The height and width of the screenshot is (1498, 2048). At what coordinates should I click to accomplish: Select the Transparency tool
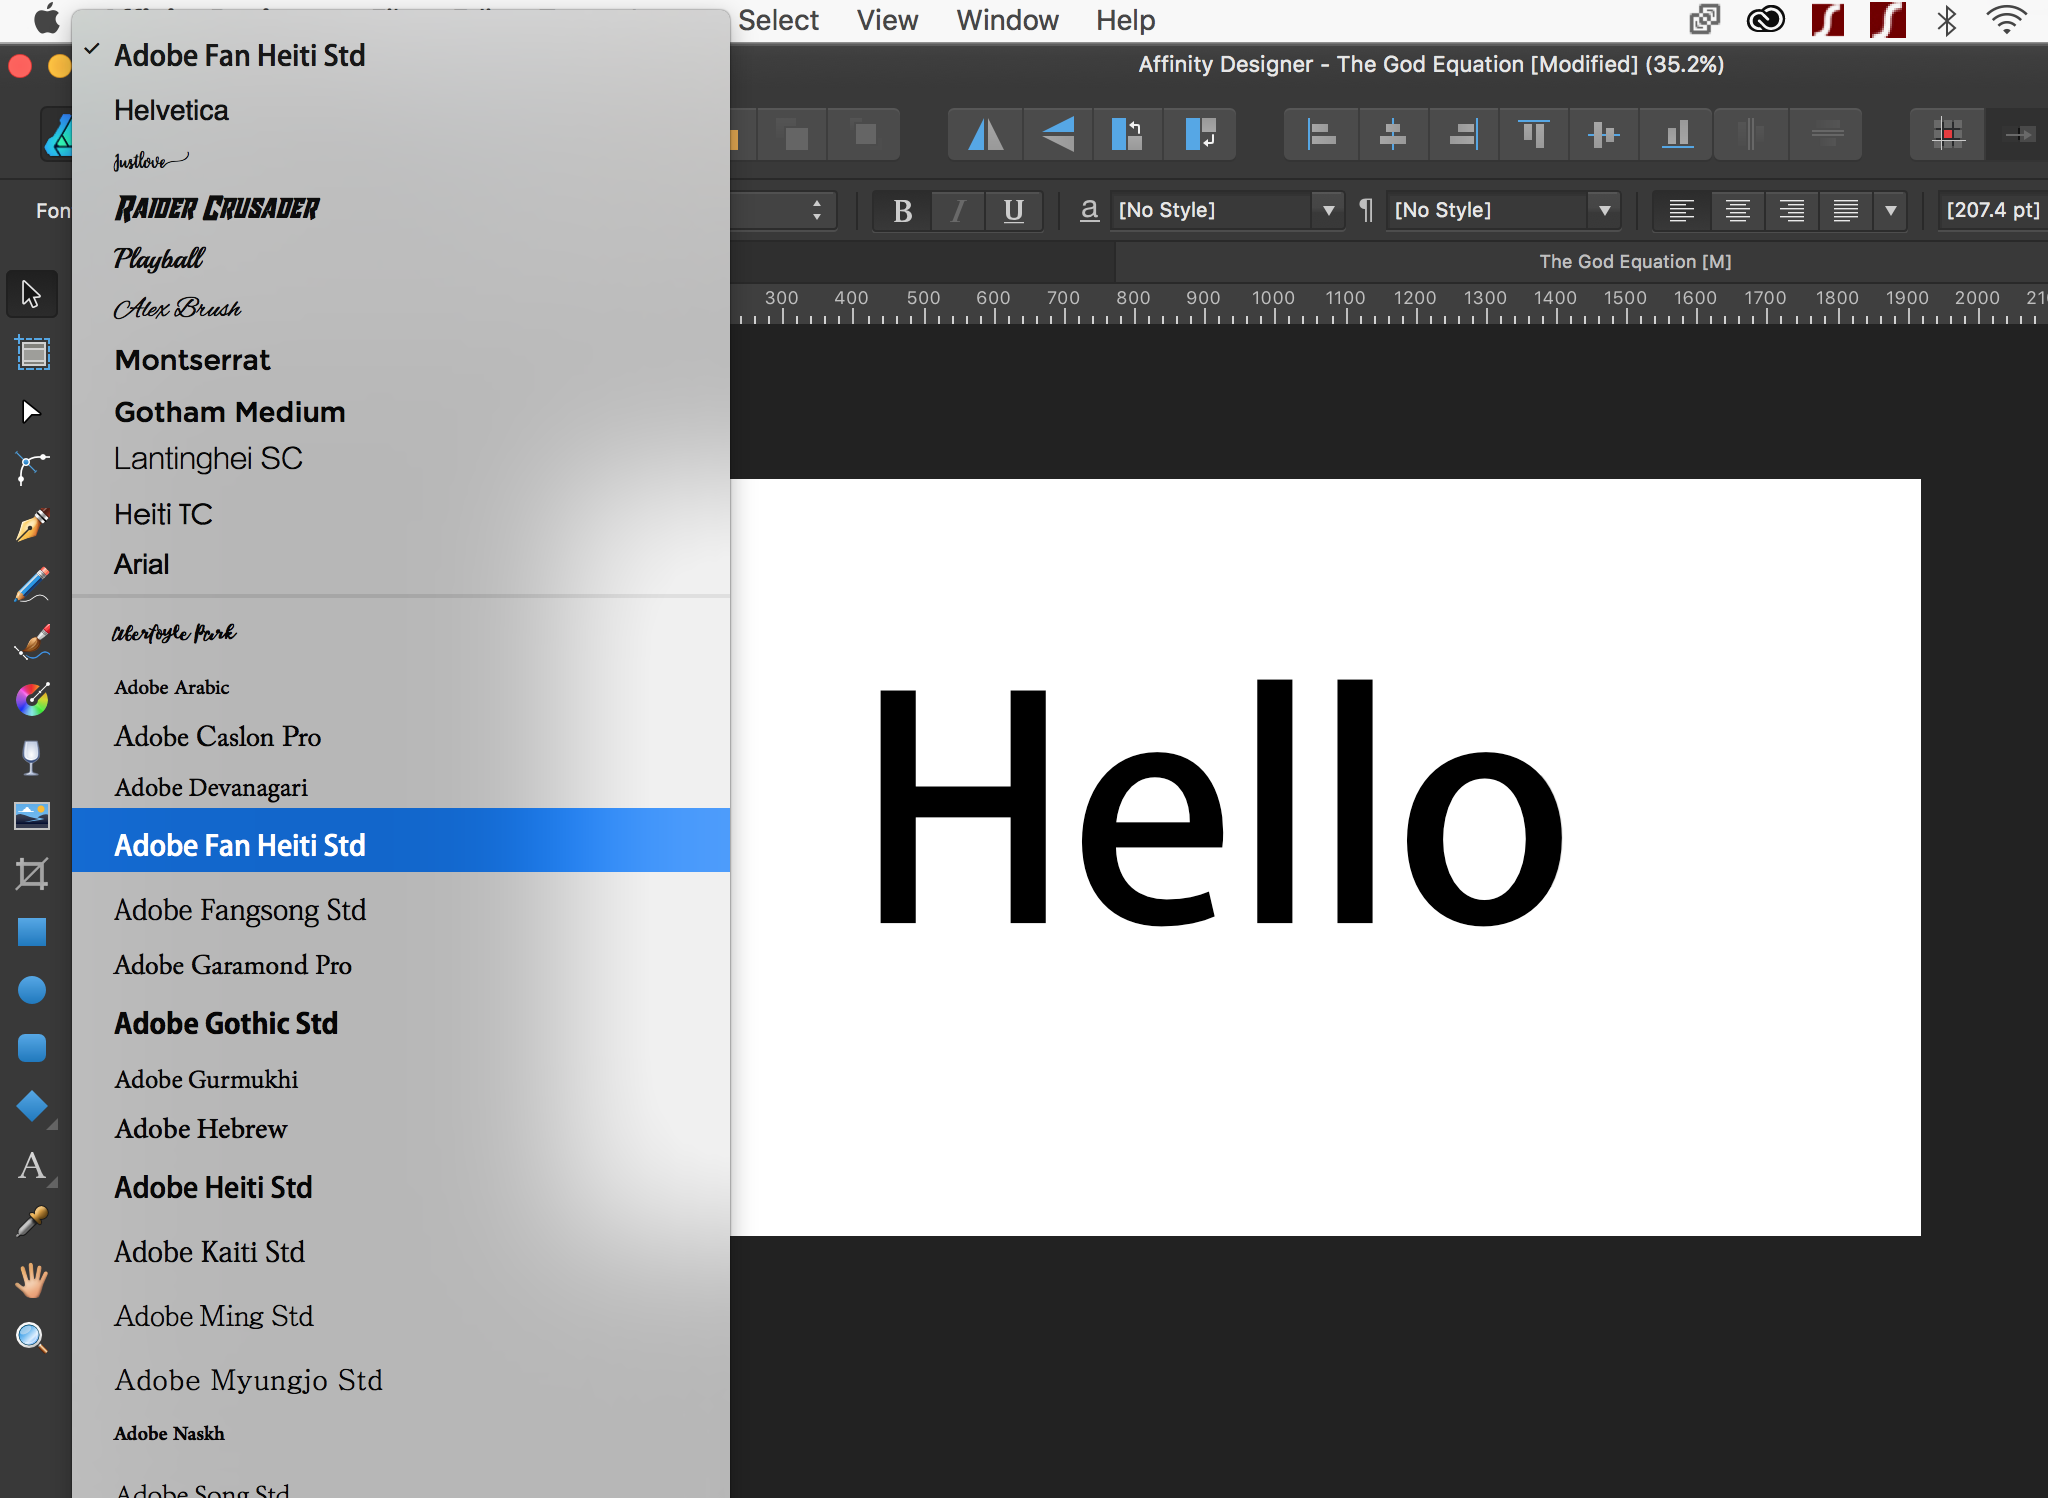point(32,758)
